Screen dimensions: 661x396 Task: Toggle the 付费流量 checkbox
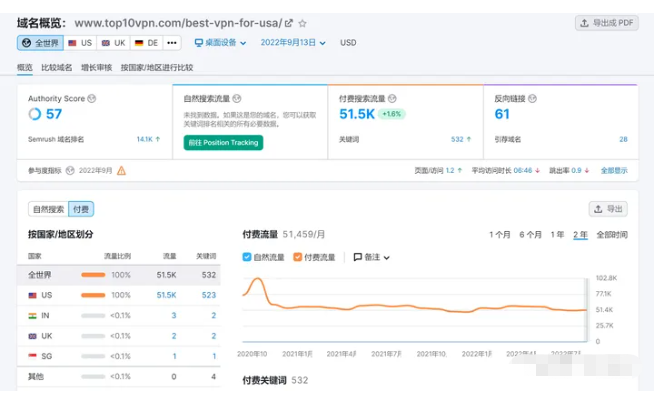click(298, 257)
